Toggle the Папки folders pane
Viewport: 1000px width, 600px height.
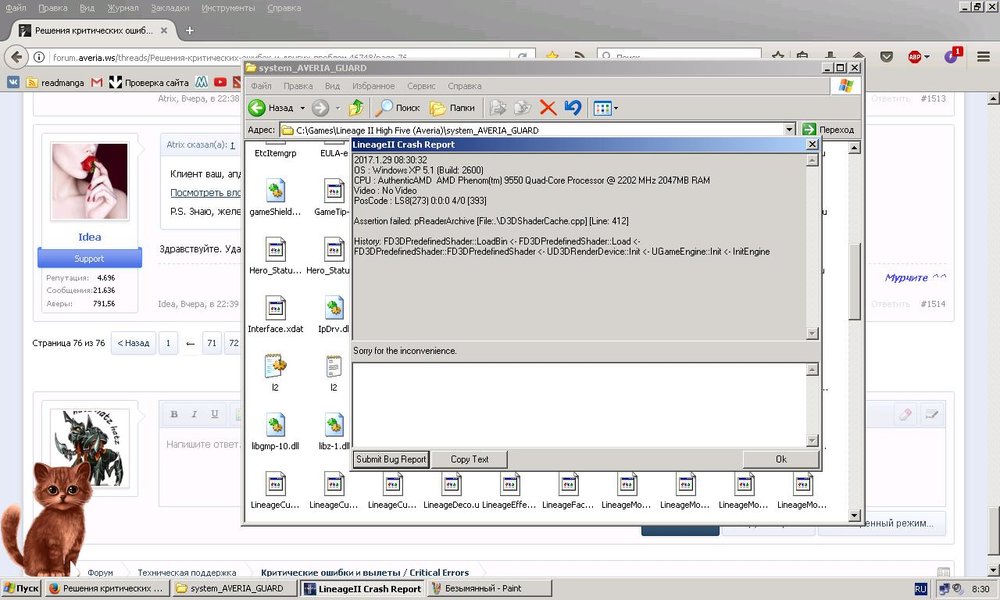(452, 107)
